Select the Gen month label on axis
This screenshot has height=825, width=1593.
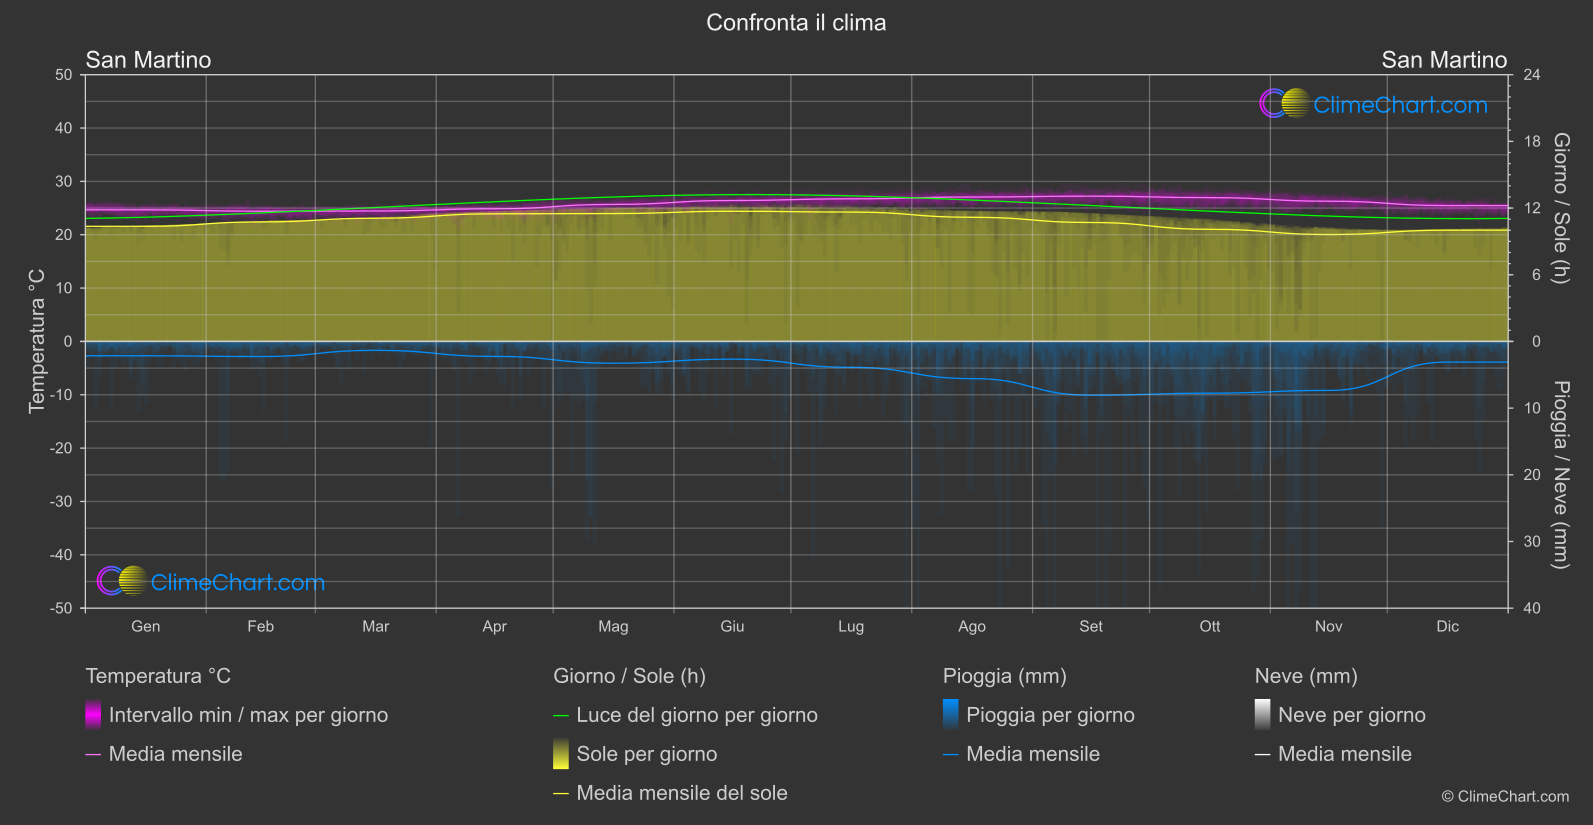point(146,626)
